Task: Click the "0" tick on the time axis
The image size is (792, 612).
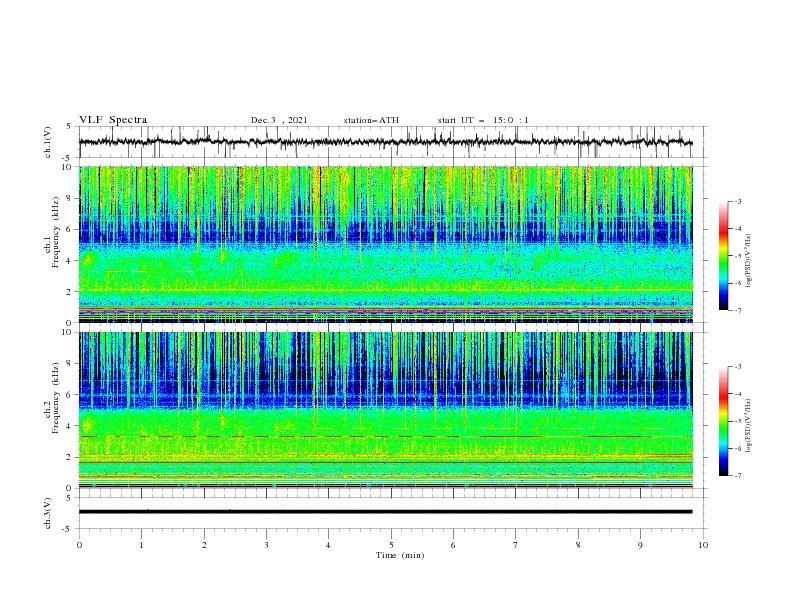Action: pyautogui.click(x=79, y=545)
